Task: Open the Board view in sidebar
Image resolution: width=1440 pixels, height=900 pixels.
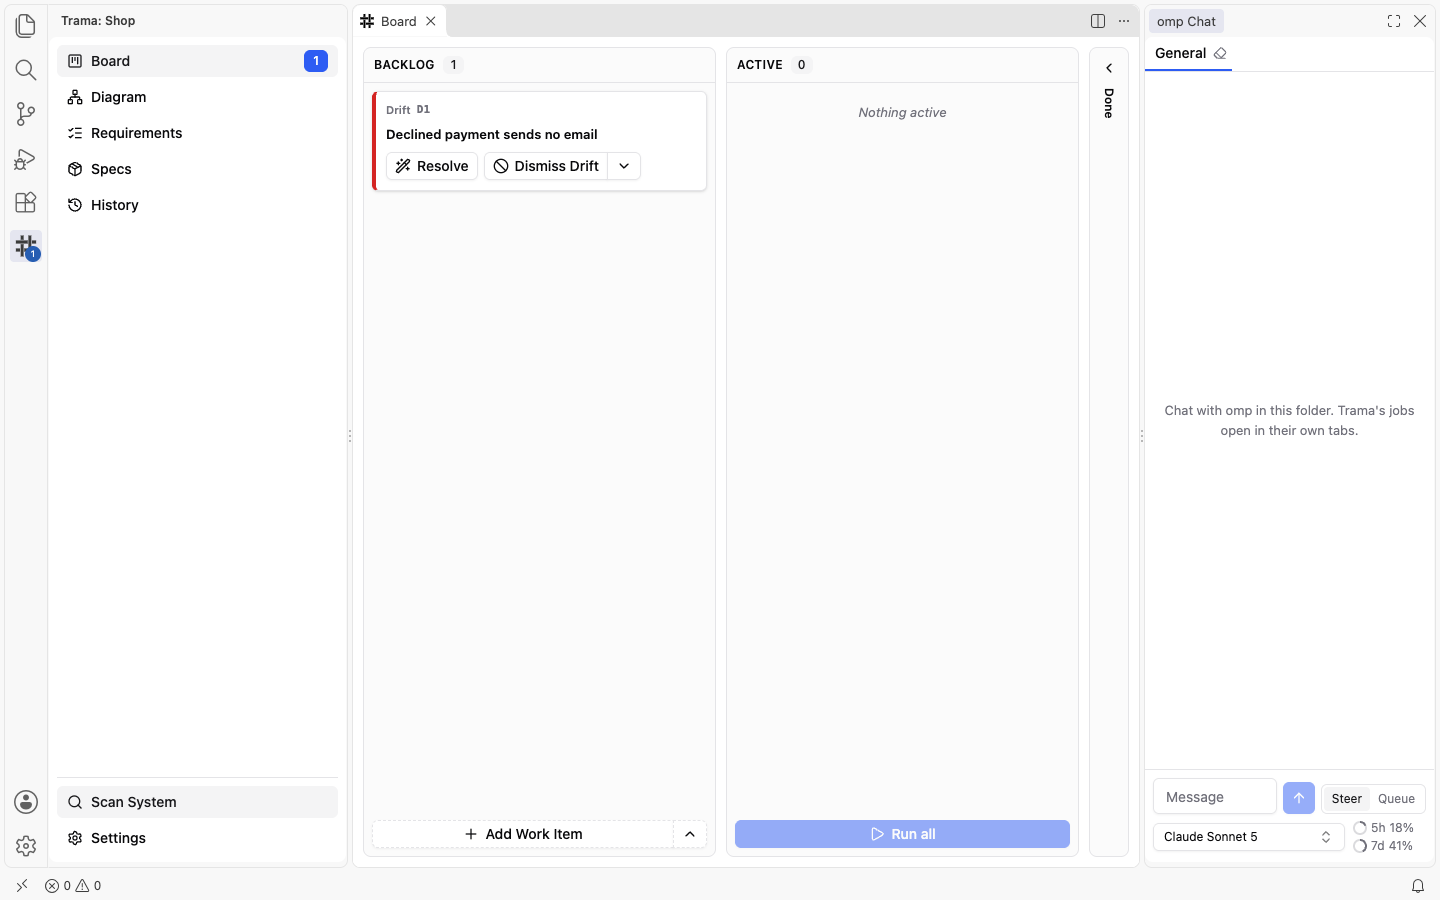Action: tap(197, 61)
